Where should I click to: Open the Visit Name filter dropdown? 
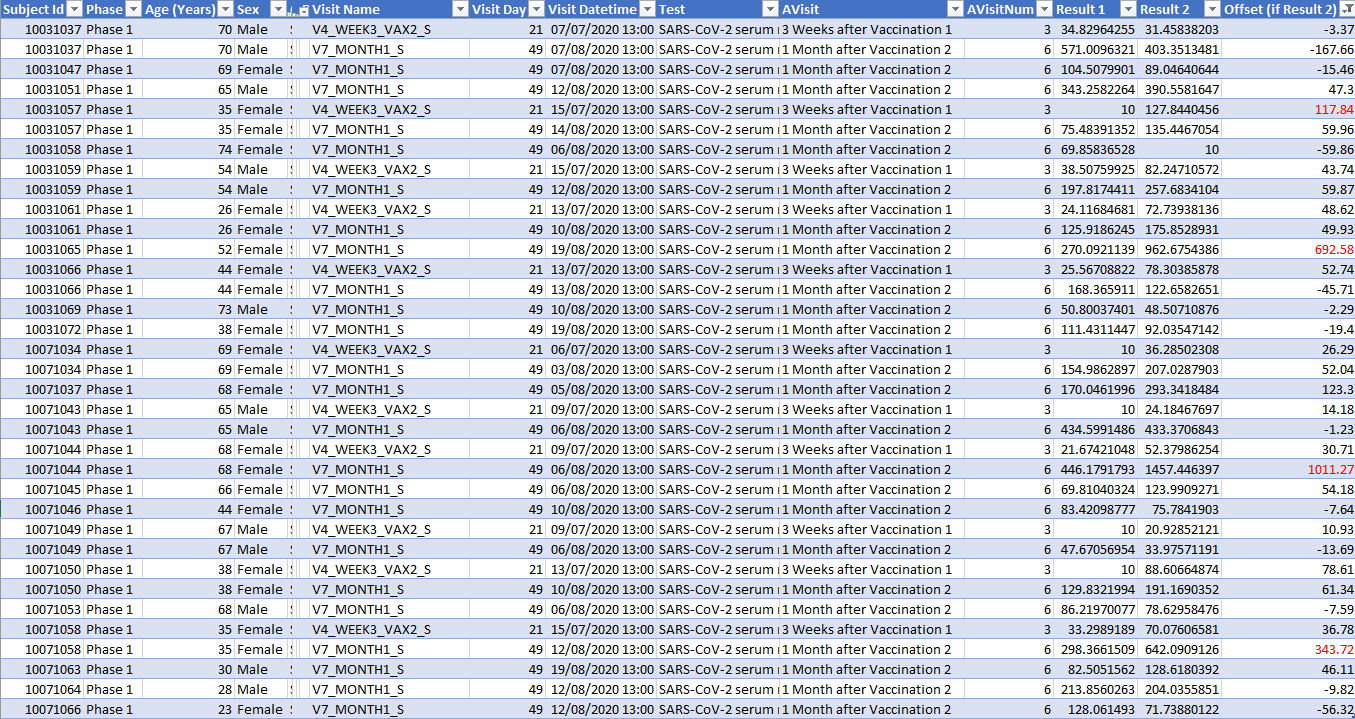point(459,9)
